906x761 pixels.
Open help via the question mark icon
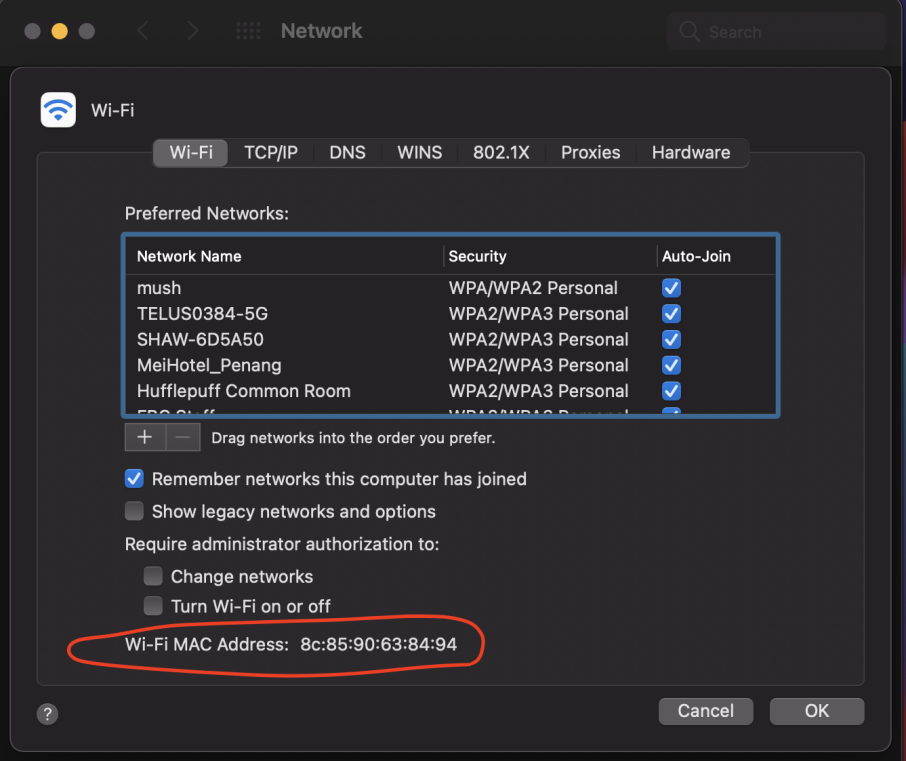(x=46, y=714)
